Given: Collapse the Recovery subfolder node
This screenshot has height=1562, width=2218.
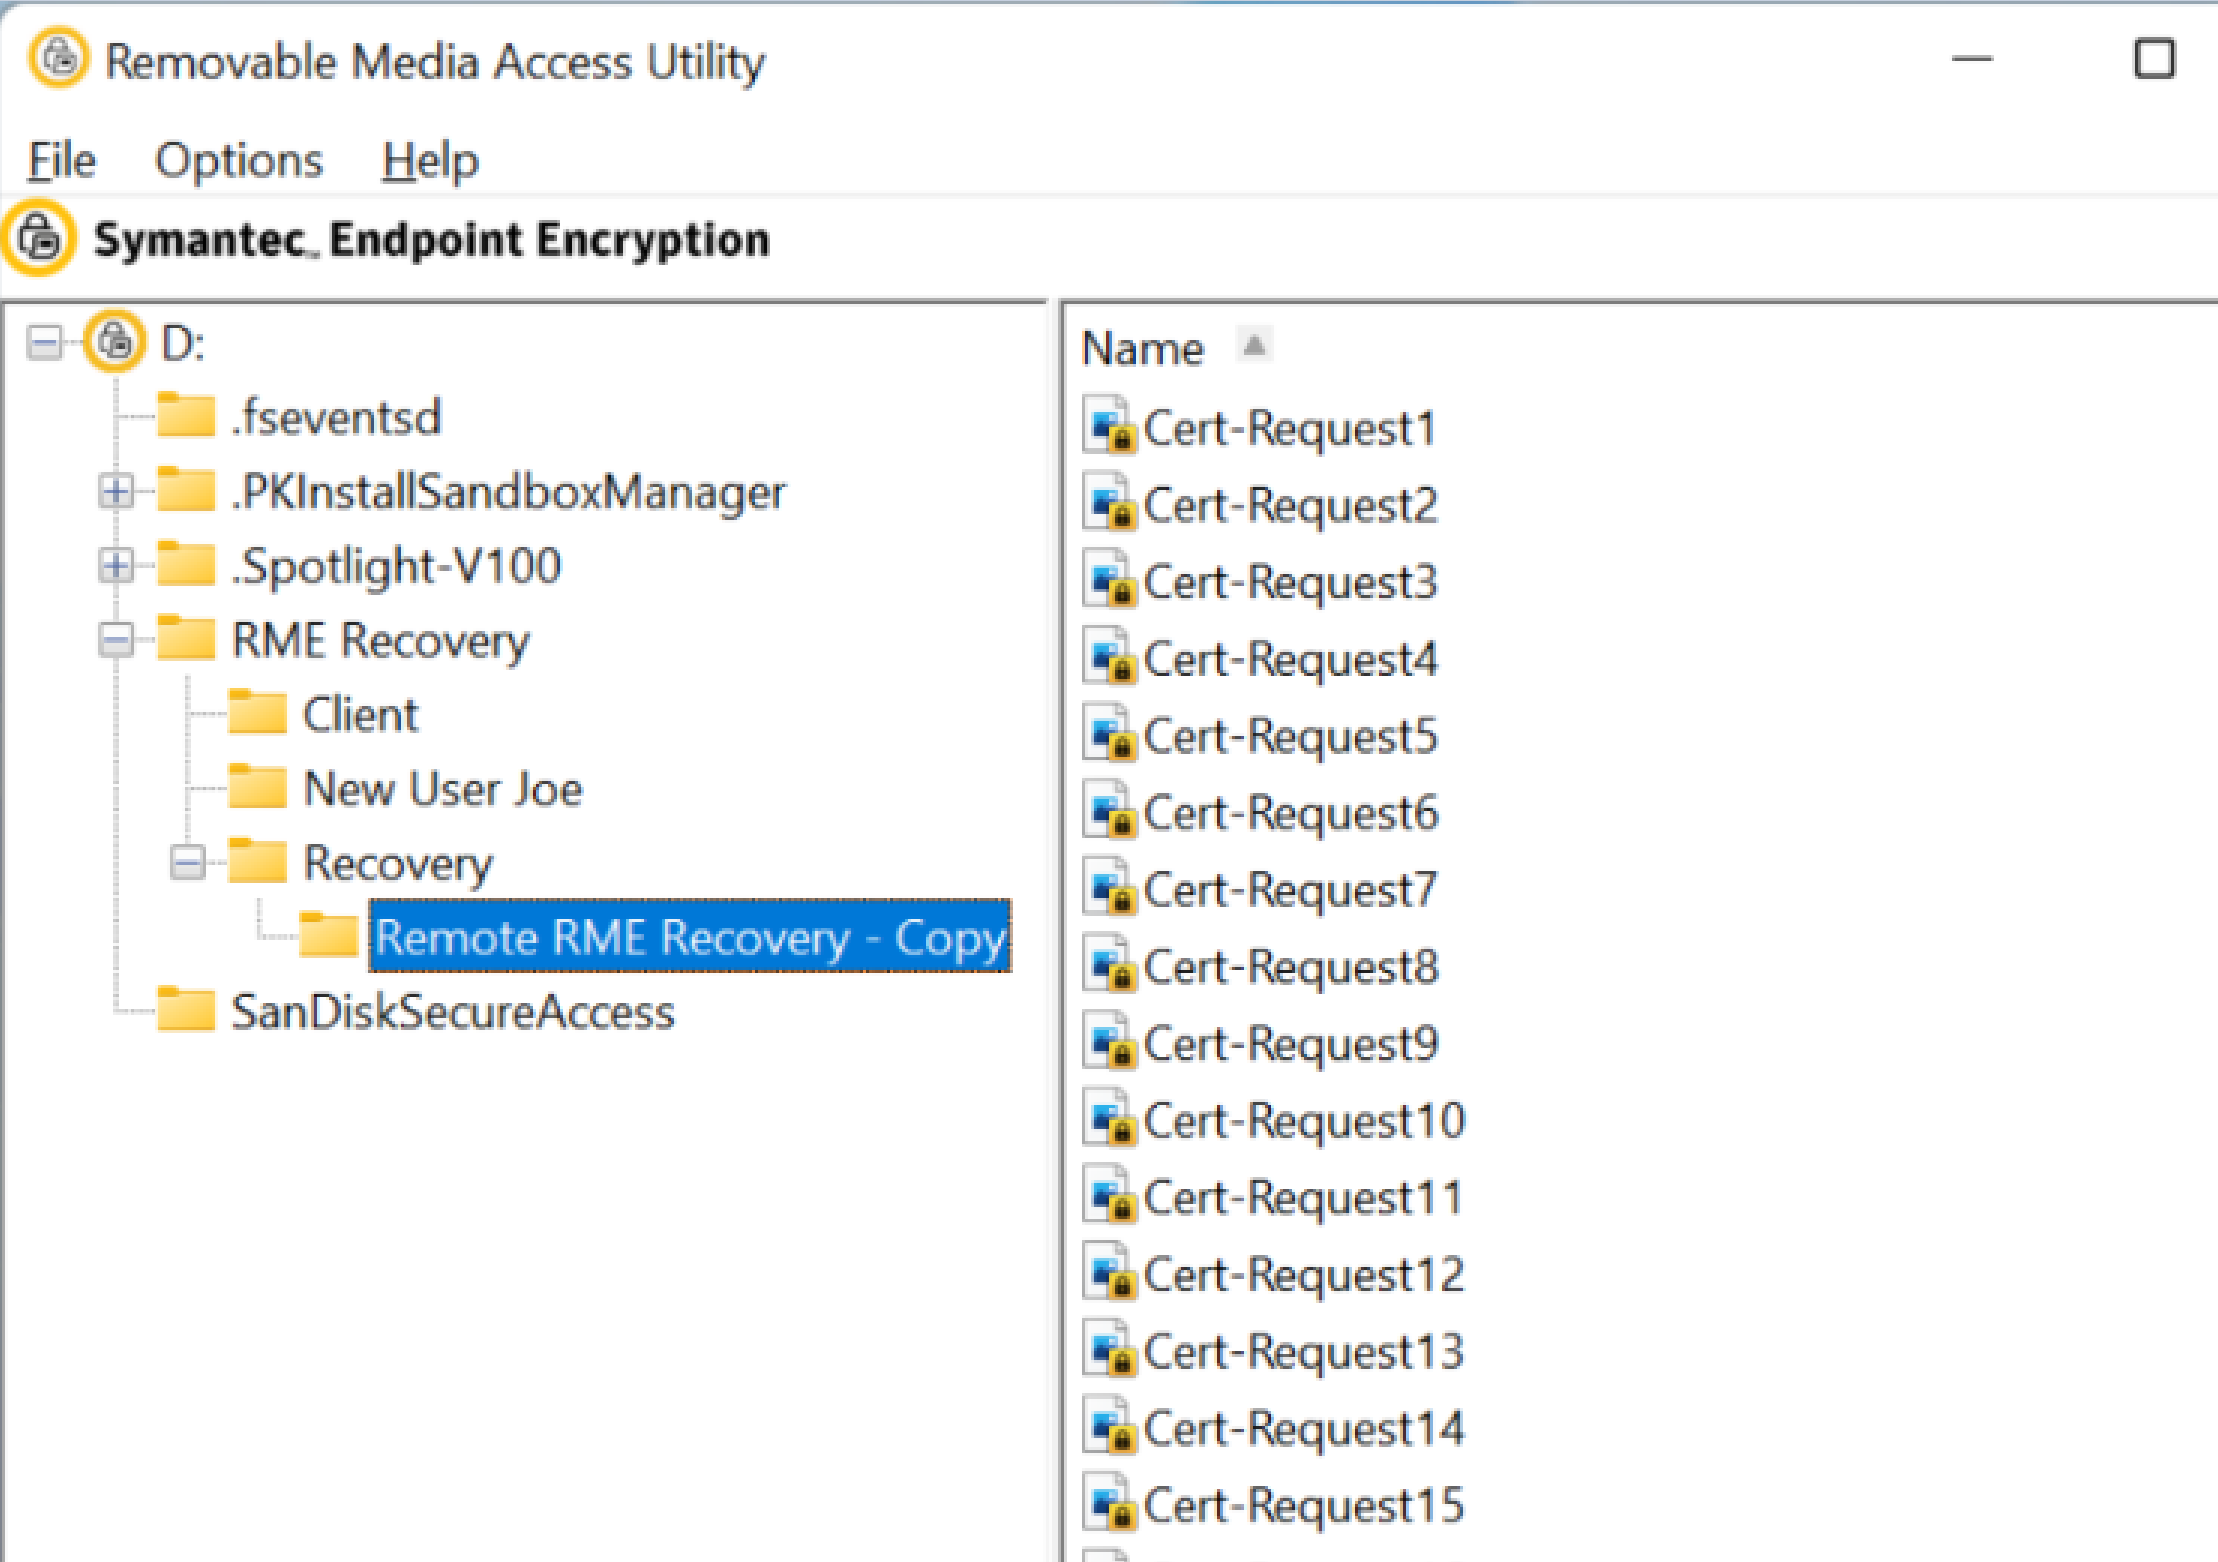Looking at the screenshot, I should (x=187, y=862).
